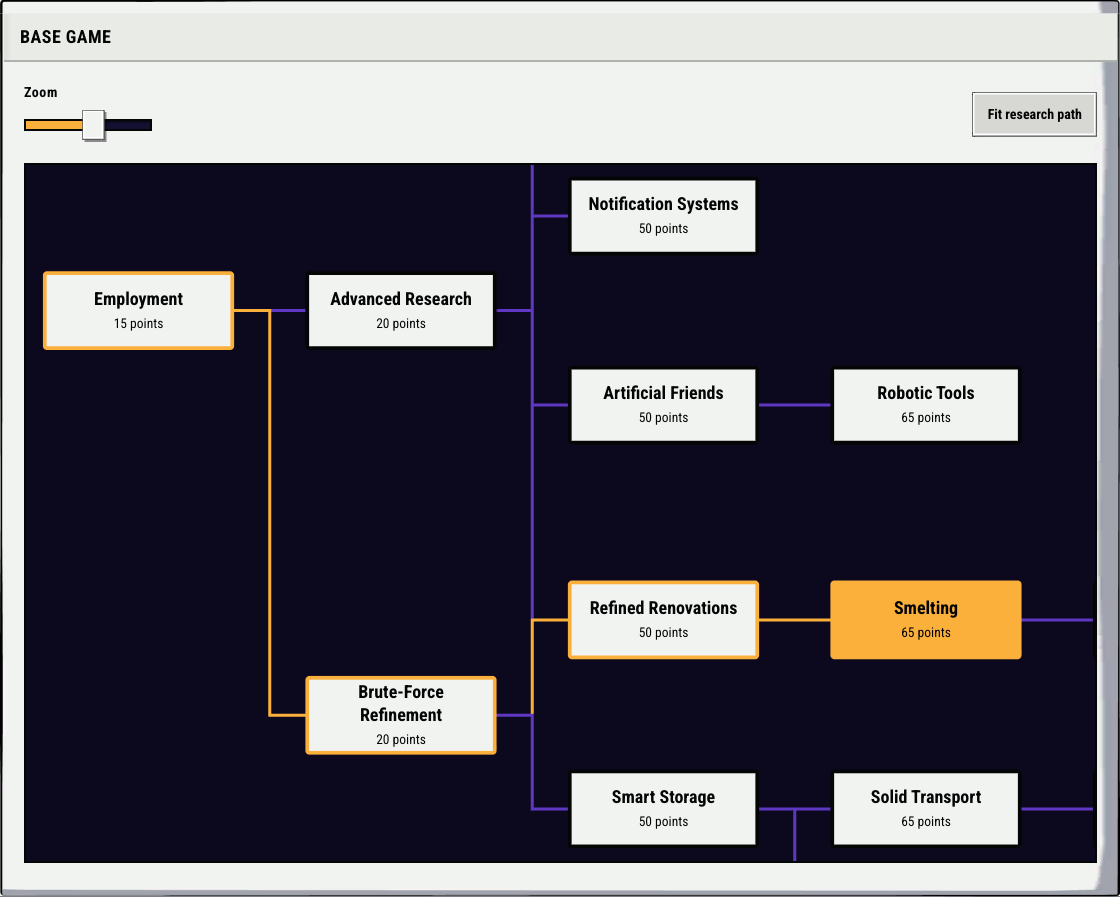This screenshot has width=1120, height=897.
Task: Select the Solid Transport research node
Action: point(926,808)
